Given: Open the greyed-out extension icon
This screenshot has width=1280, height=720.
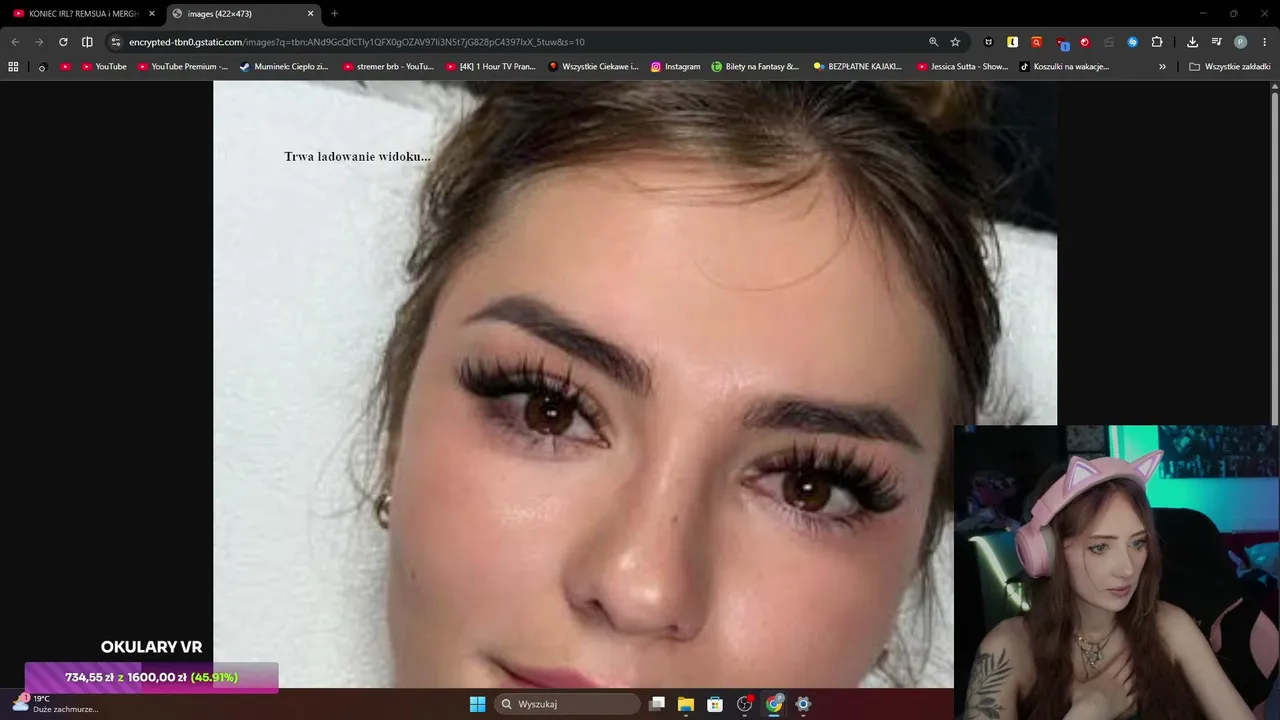Looking at the screenshot, I should tap(1109, 42).
